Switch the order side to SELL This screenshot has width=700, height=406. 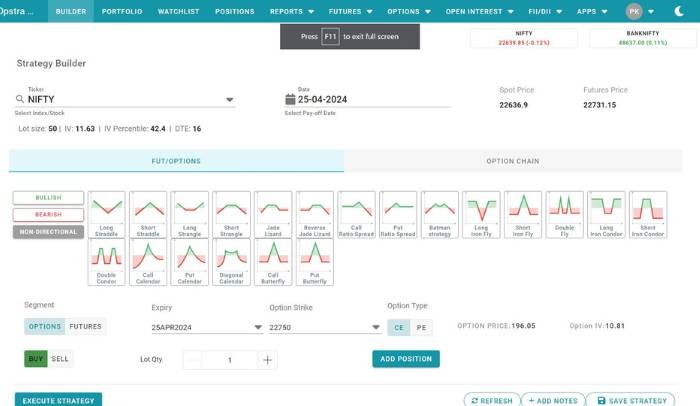pos(60,358)
